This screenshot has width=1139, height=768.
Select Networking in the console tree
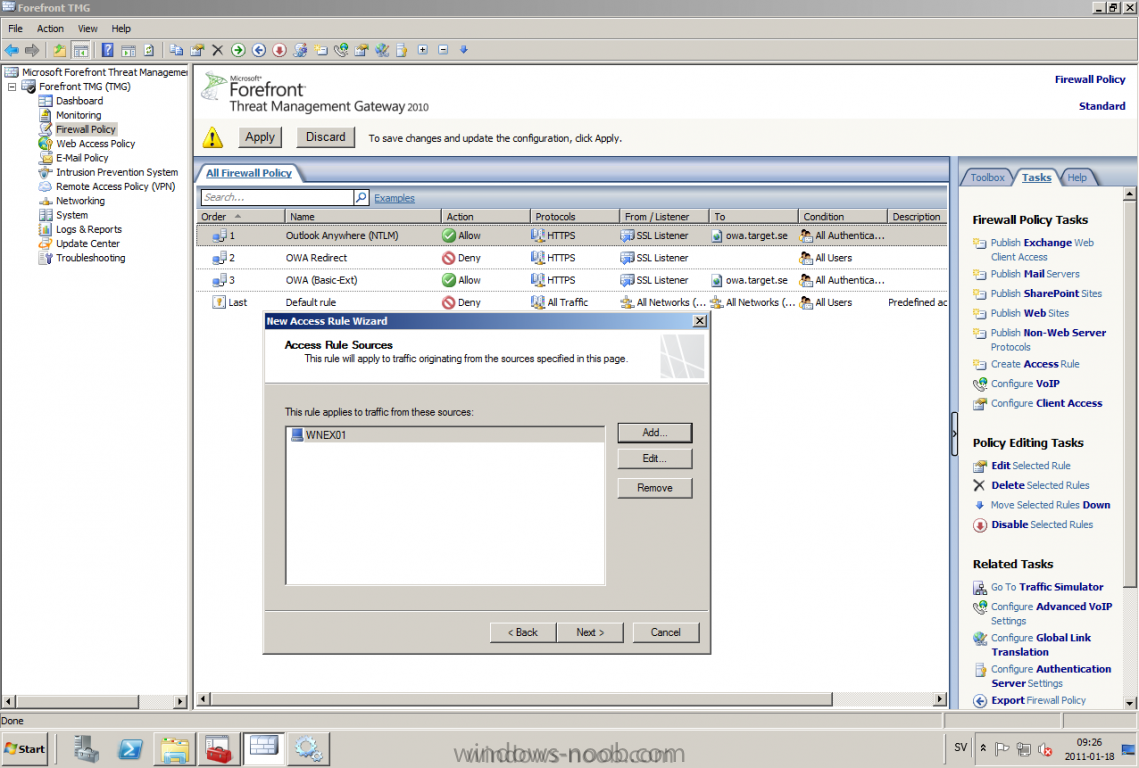point(80,201)
